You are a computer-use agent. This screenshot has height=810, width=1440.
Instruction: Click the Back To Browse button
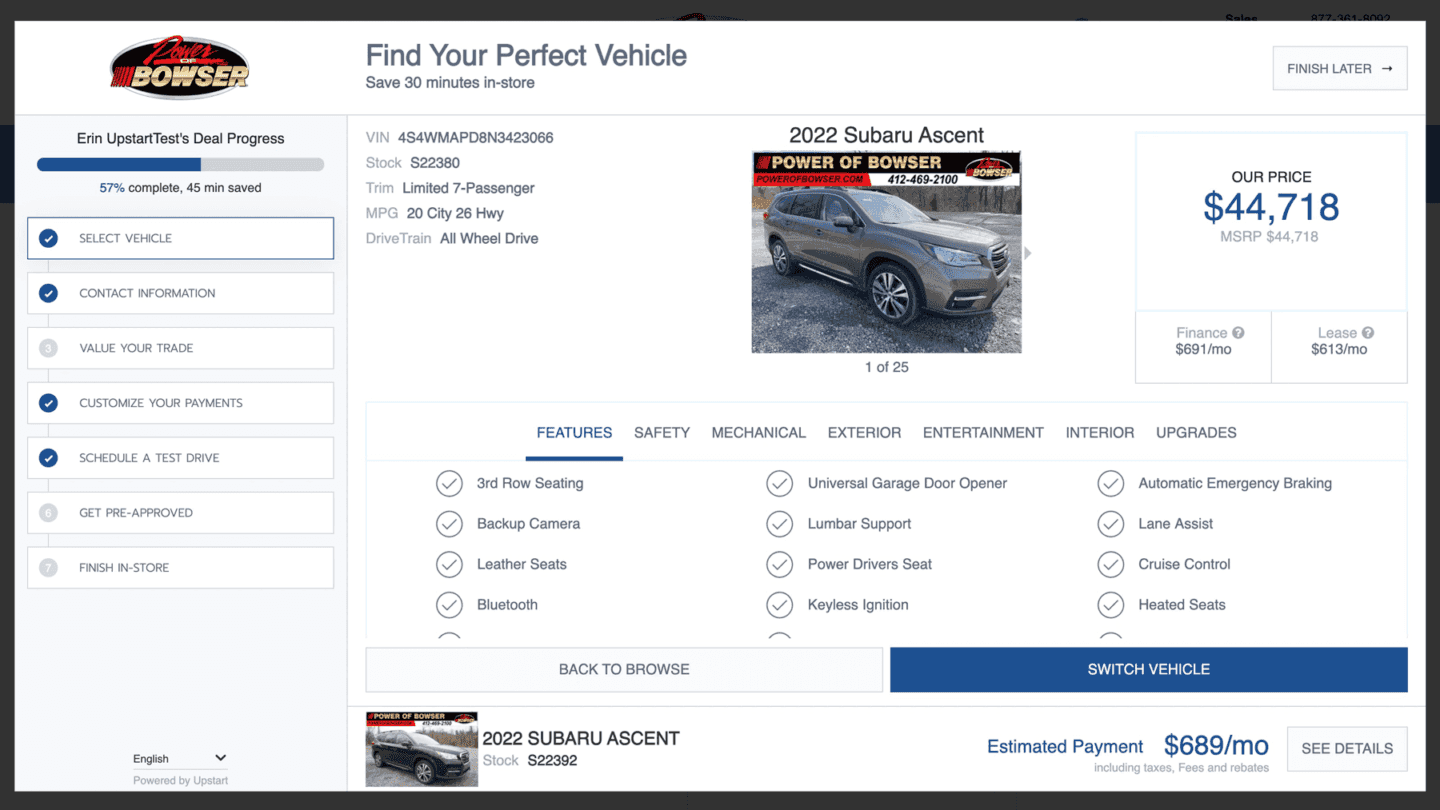click(623, 669)
